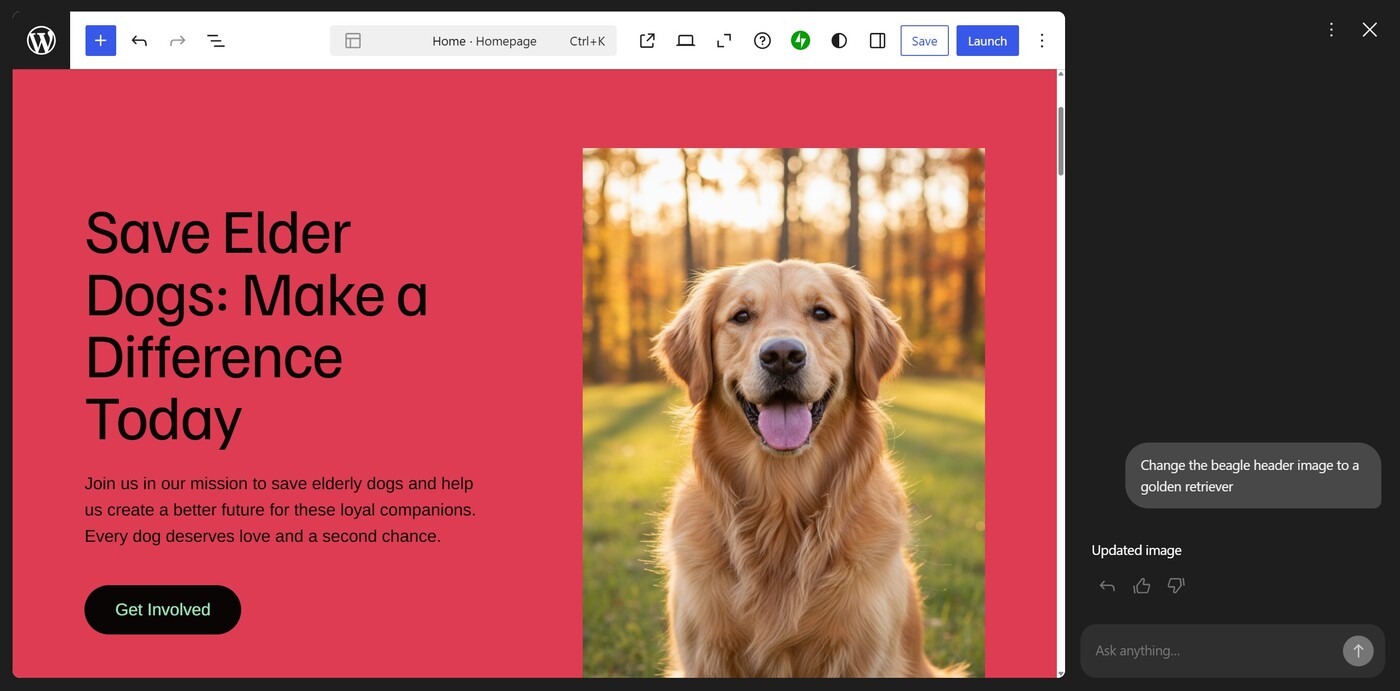The width and height of the screenshot is (1400, 691).
Task: Click the green Jetpack icon
Action: click(800, 40)
